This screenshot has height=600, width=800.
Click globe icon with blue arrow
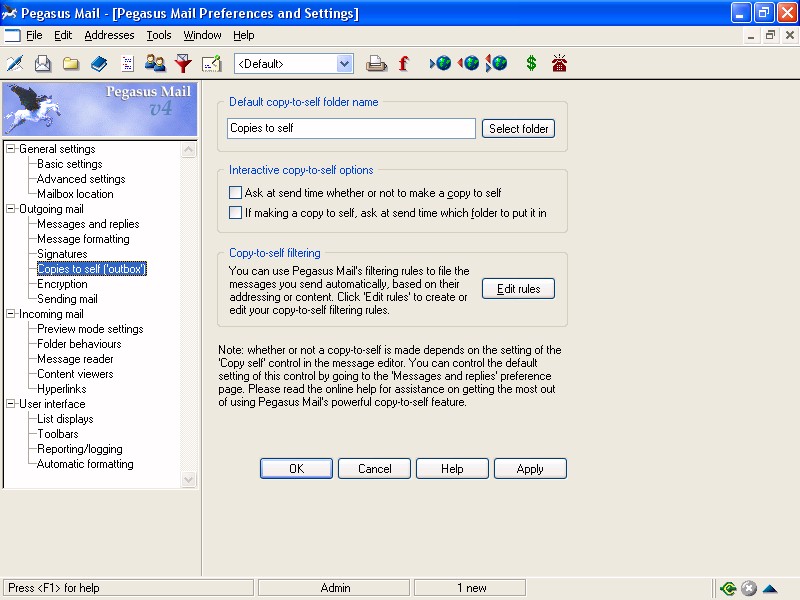441,63
